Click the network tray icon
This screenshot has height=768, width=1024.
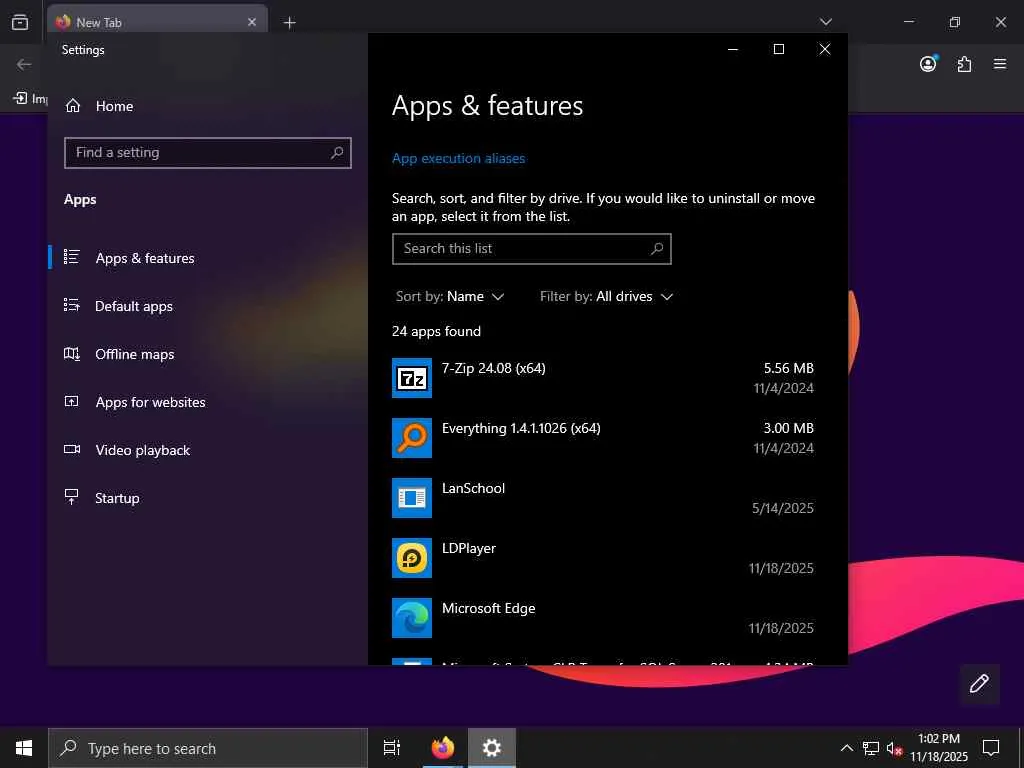click(871, 748)
